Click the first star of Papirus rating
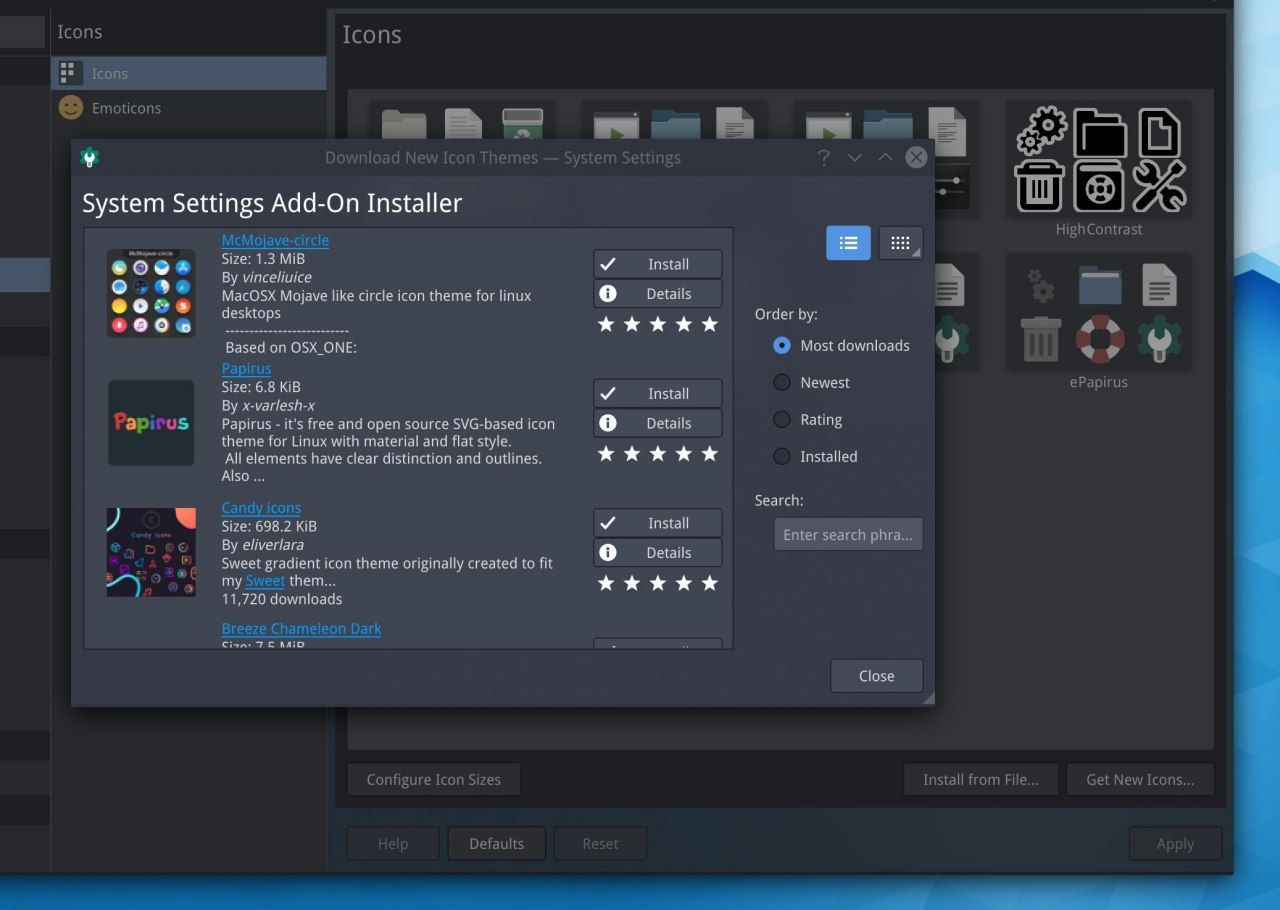Viewport: 1280px width, 910px height. [606, 454]
